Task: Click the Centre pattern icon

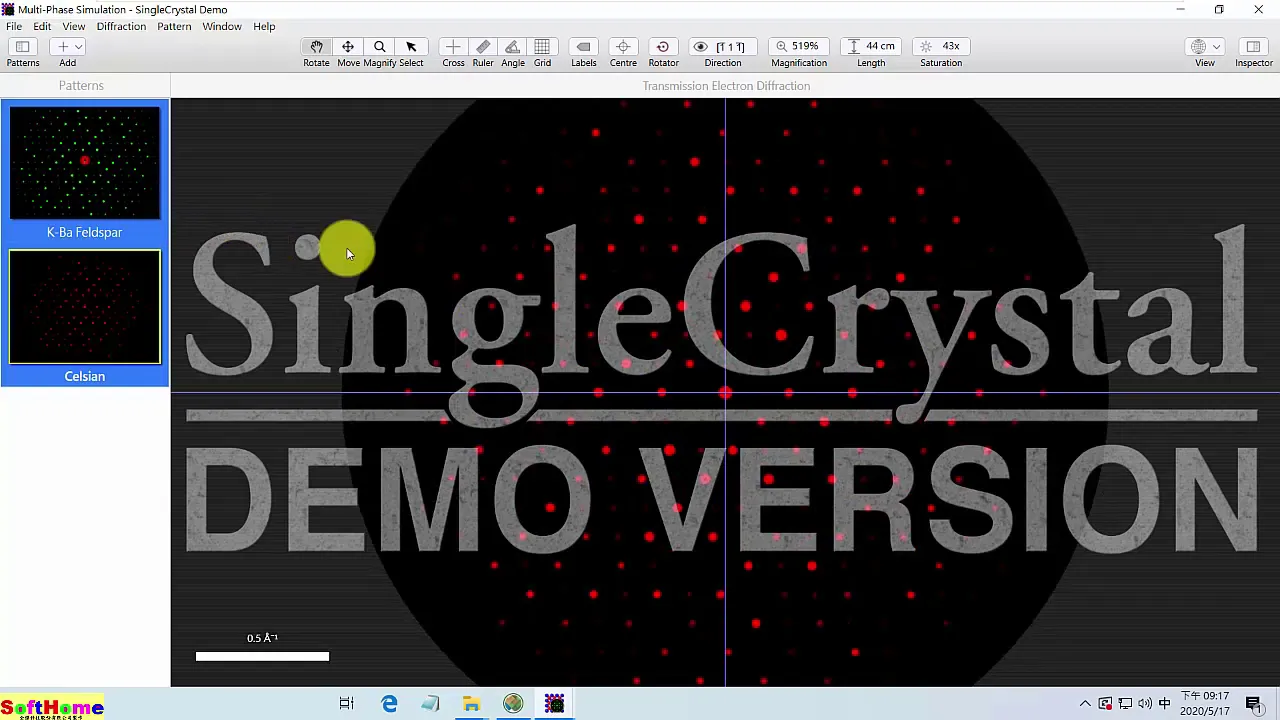Action: (623, 46)
